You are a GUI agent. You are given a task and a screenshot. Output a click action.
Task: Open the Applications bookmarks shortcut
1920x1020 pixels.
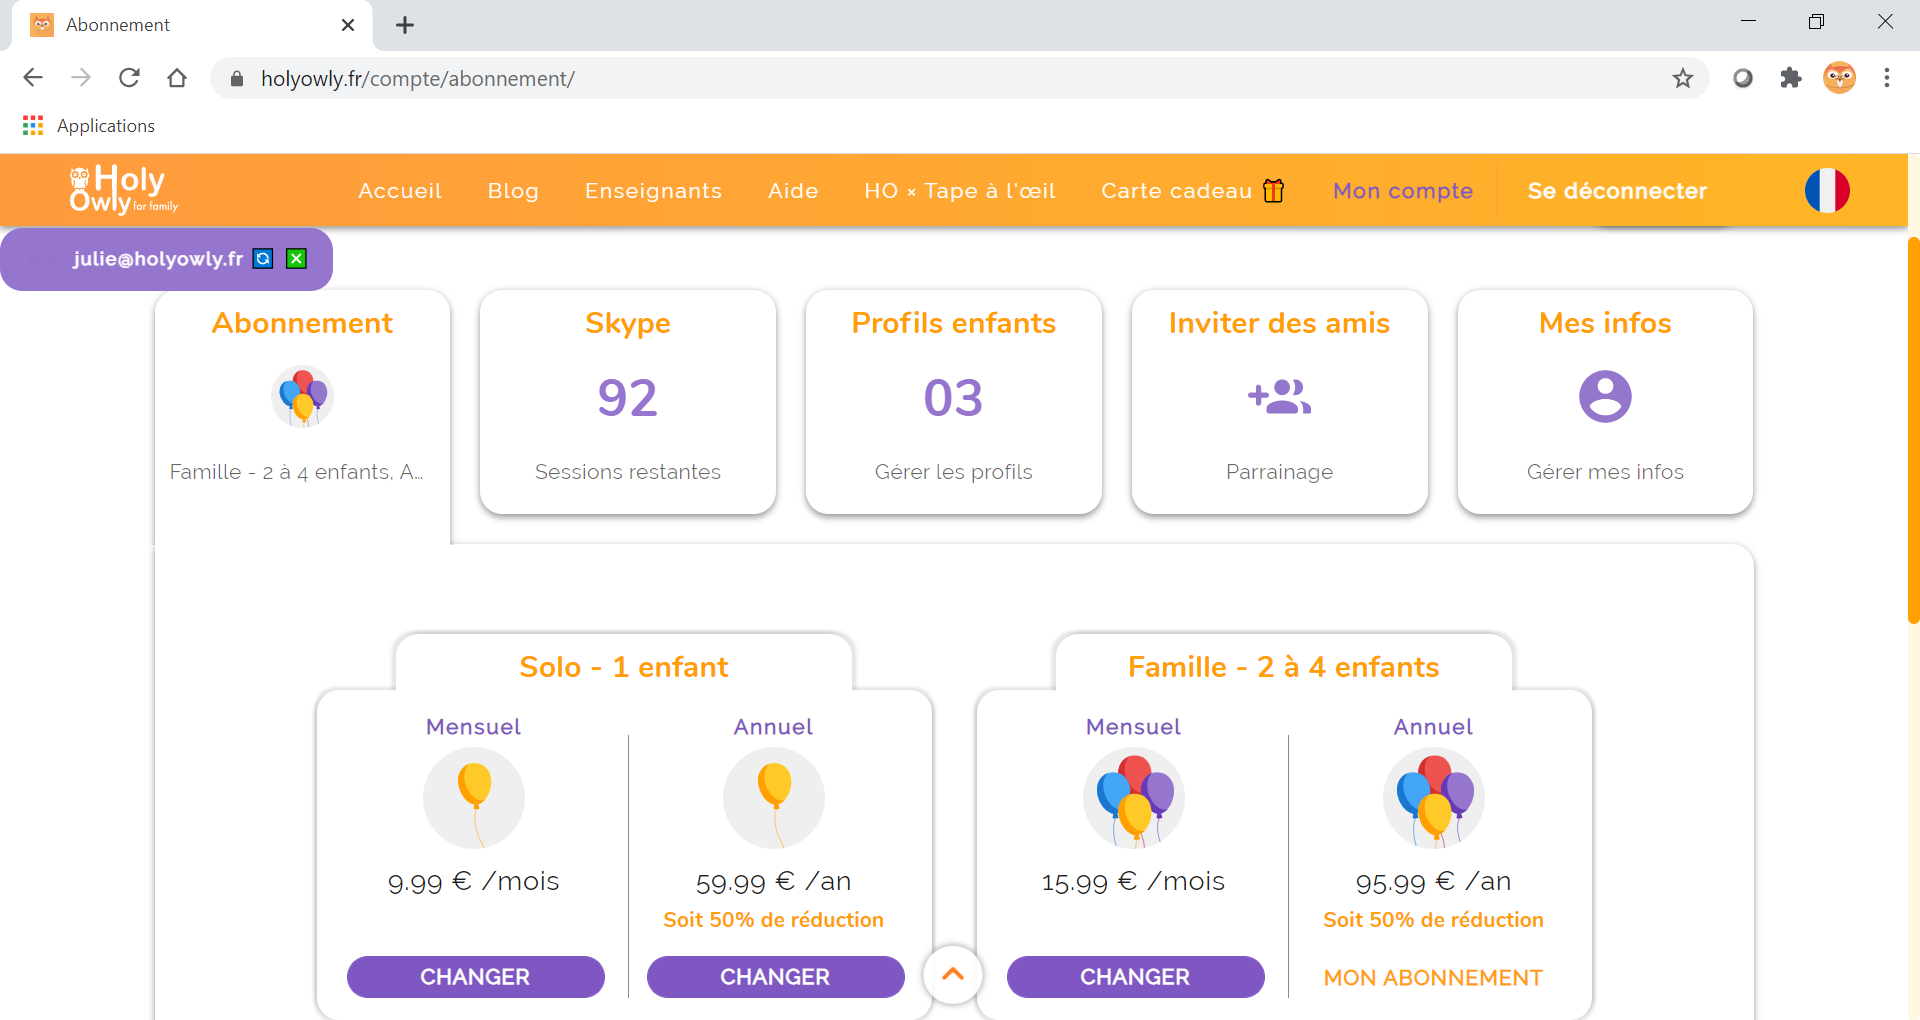(x=89, y=126)
